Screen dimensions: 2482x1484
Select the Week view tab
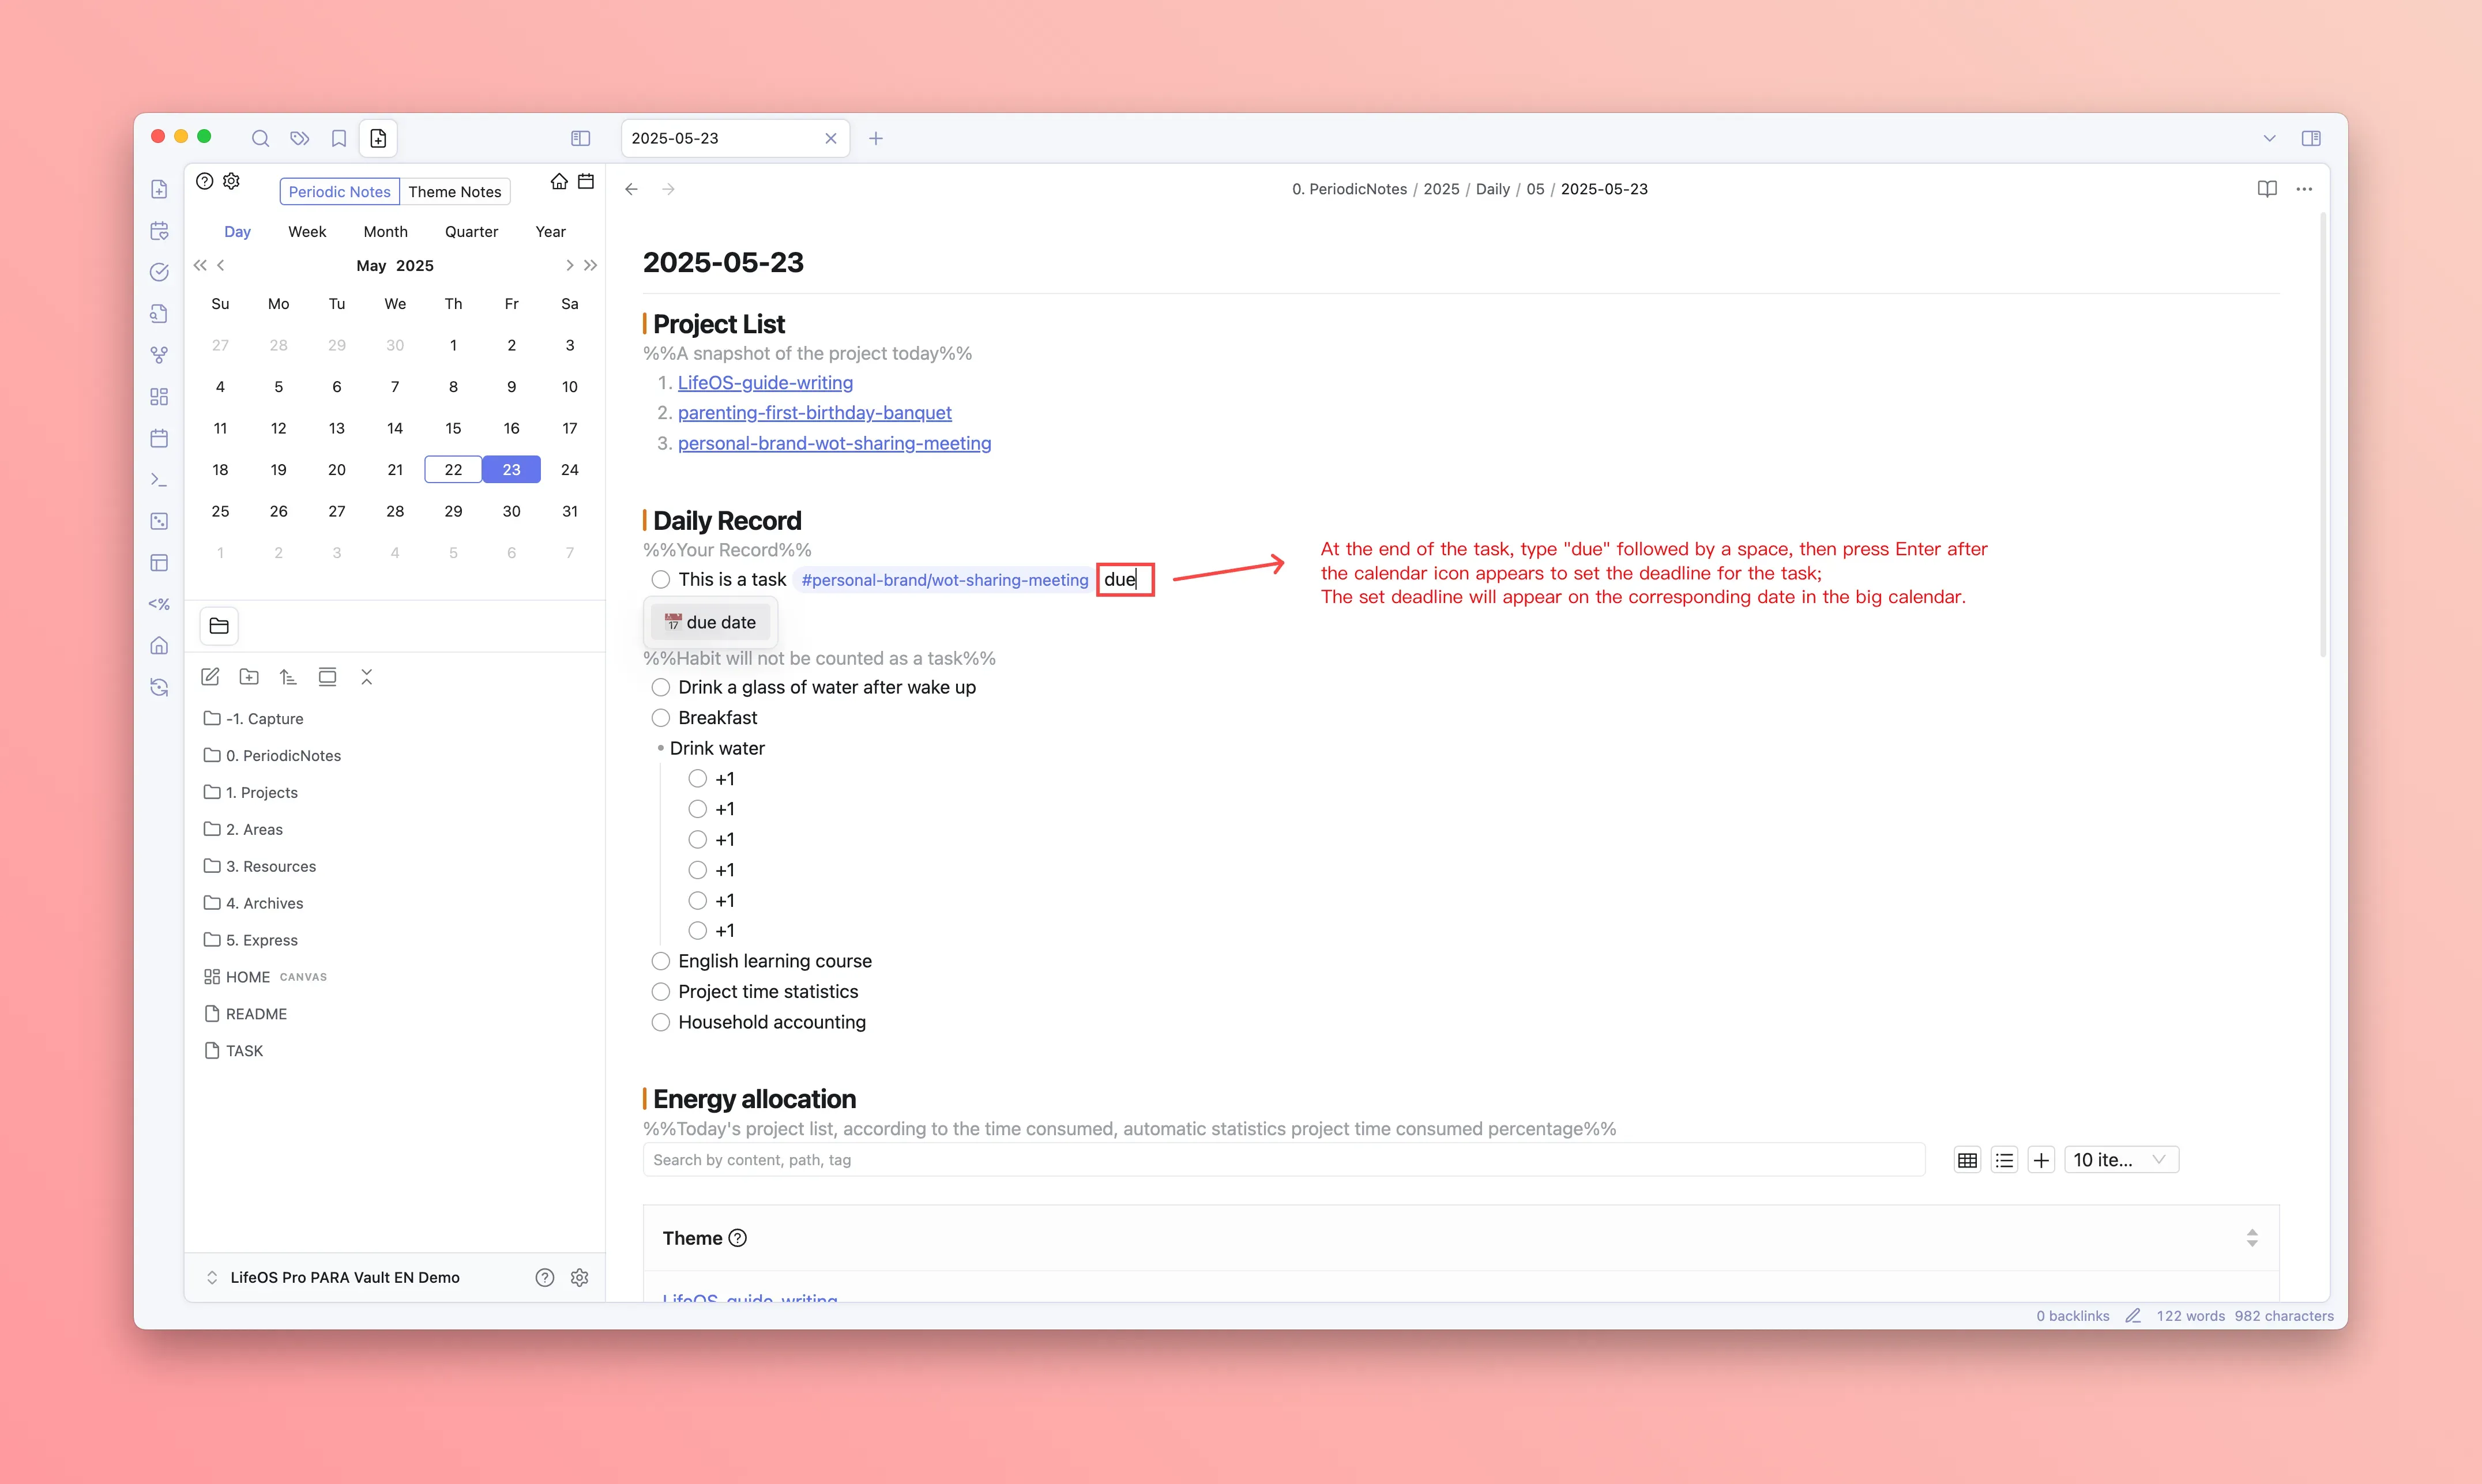point(307,231)
